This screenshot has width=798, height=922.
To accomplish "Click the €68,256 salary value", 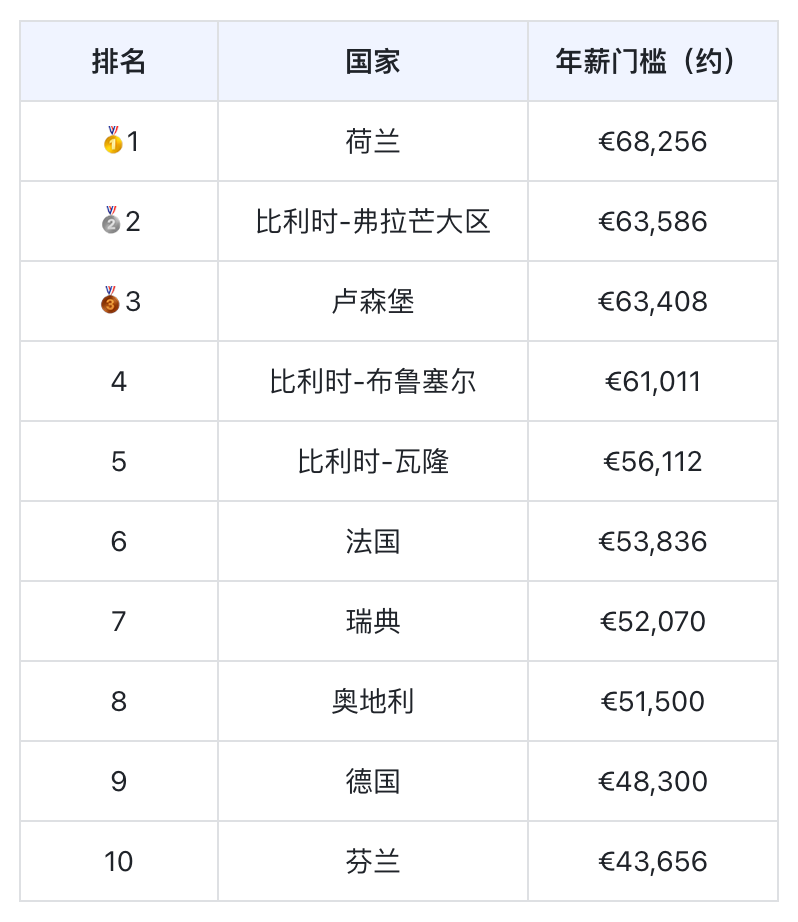I will pos(652,142).
